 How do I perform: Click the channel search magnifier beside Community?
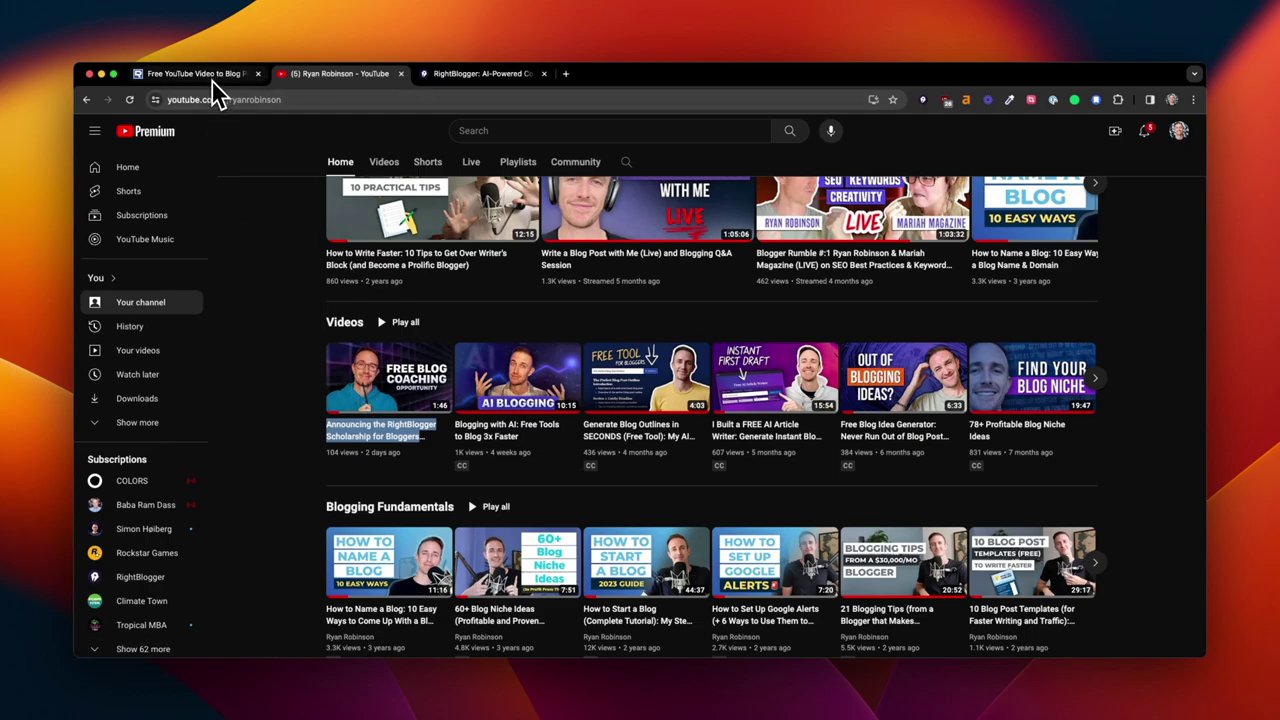point(626,161)
